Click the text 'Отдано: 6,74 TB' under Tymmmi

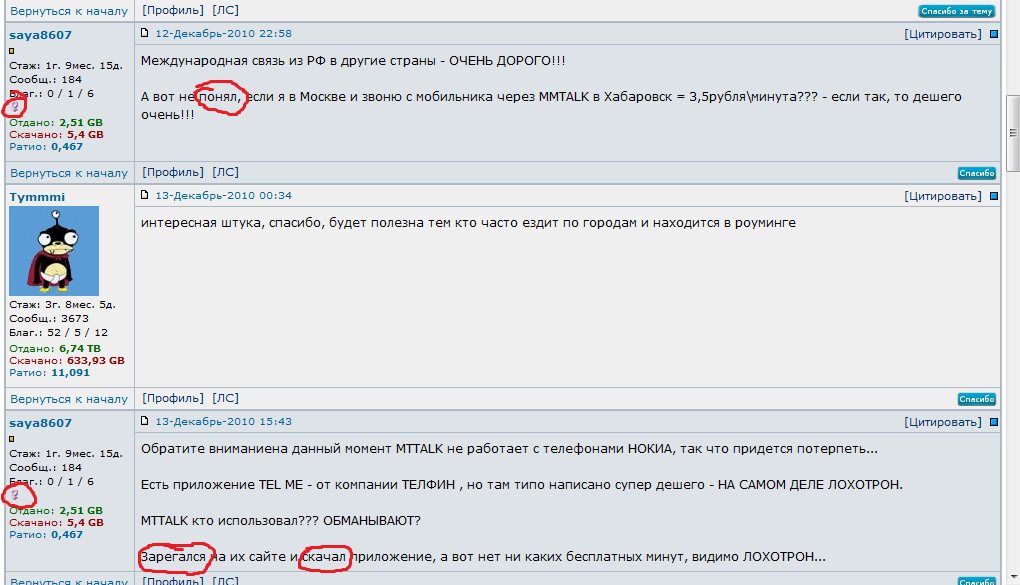pos(55,348)
